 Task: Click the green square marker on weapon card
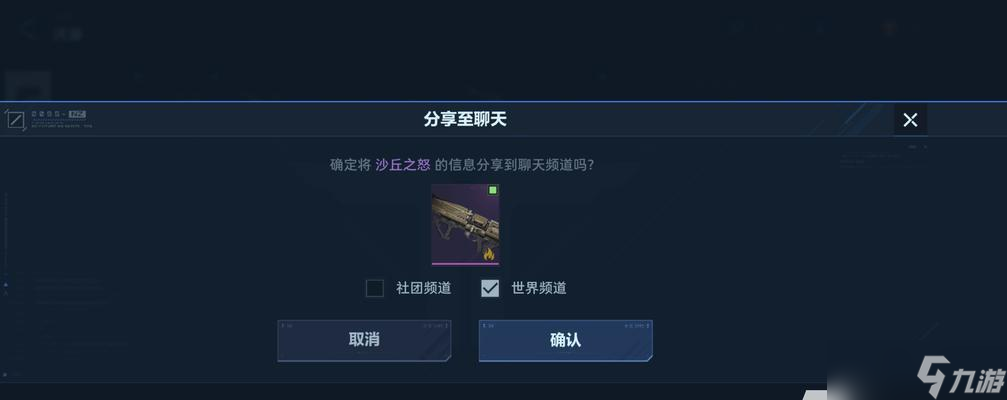[x=493, y=190]
